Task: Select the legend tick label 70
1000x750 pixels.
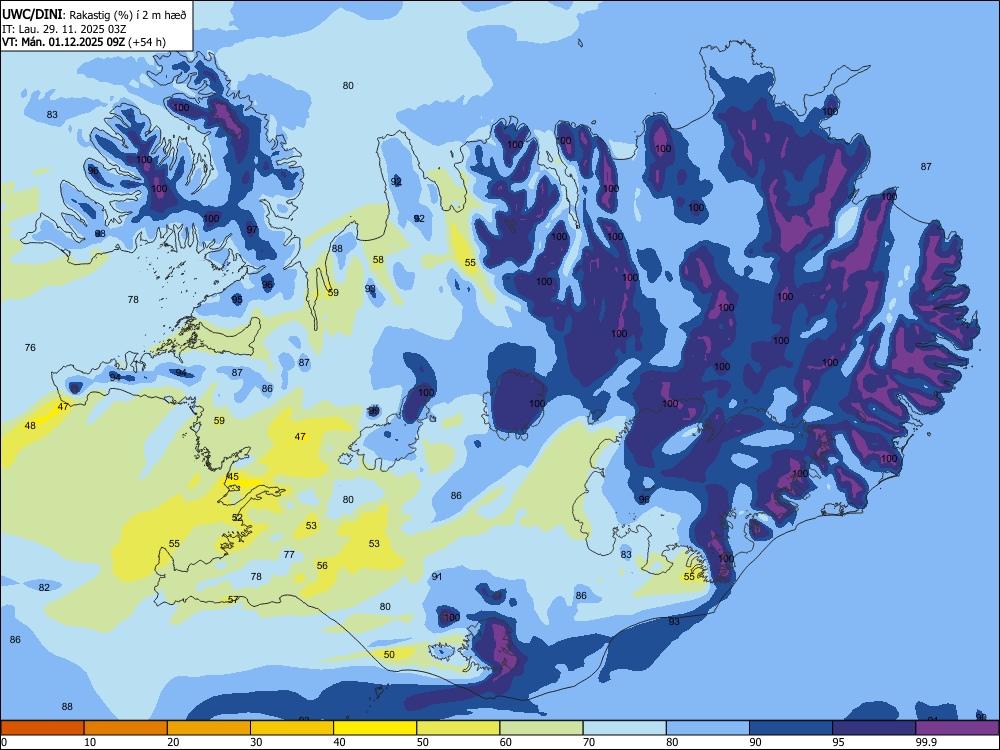Action: (x=589, y=742)
